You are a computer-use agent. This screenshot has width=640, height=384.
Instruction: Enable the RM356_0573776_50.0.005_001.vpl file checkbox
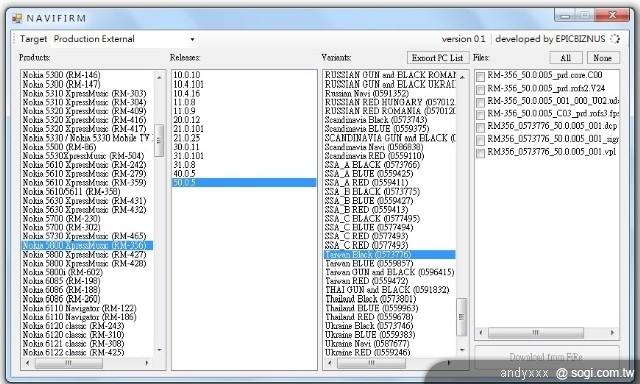coord(481,153)
